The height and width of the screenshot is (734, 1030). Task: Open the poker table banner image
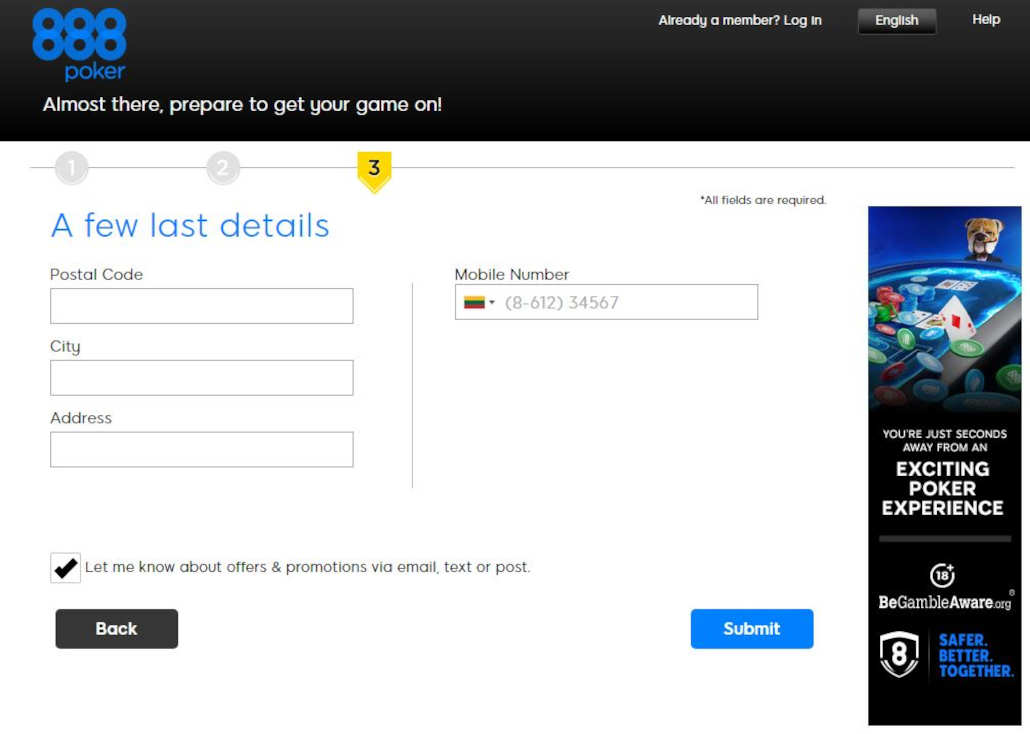[x=945, y=309]
